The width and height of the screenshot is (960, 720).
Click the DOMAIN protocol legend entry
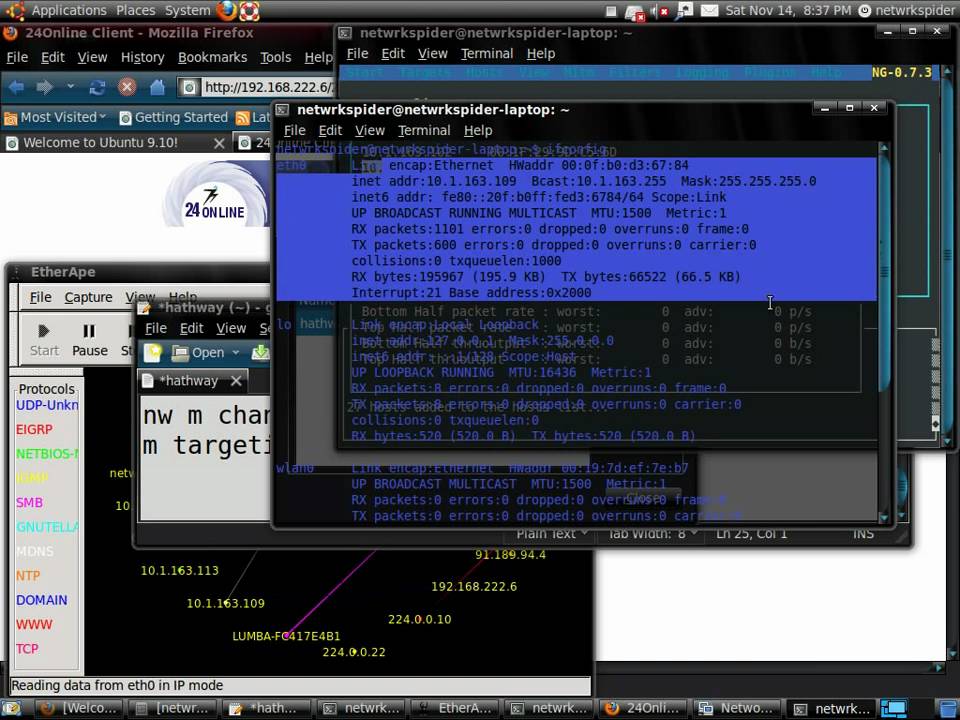42,601
